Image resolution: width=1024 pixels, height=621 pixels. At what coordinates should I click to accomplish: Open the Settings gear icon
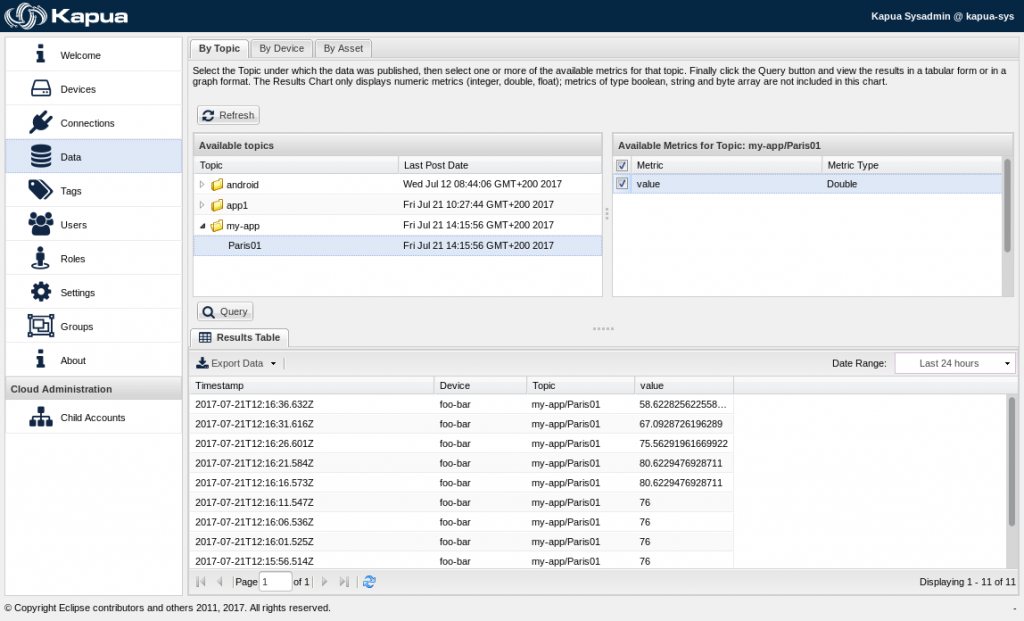click(40, 292)
